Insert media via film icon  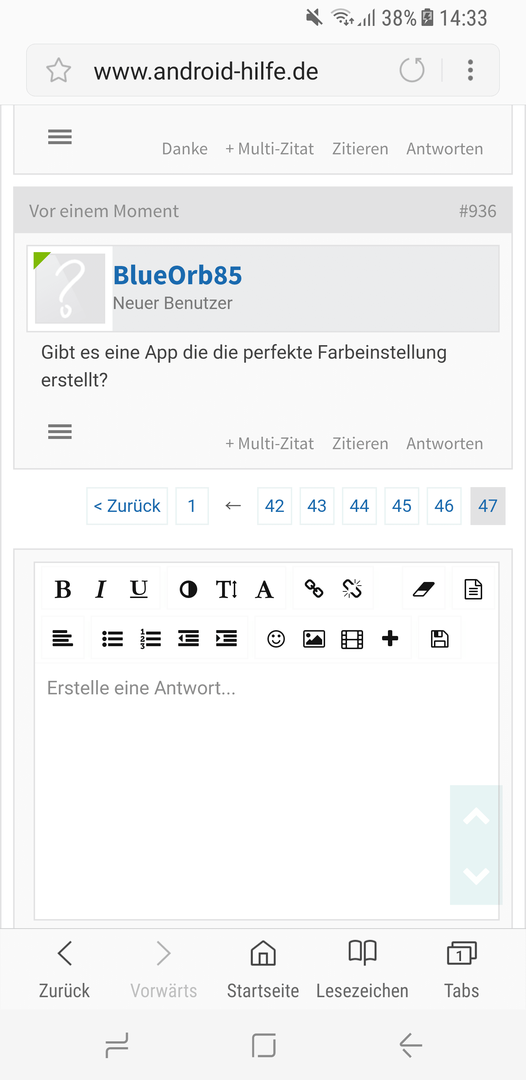[352, 638]
